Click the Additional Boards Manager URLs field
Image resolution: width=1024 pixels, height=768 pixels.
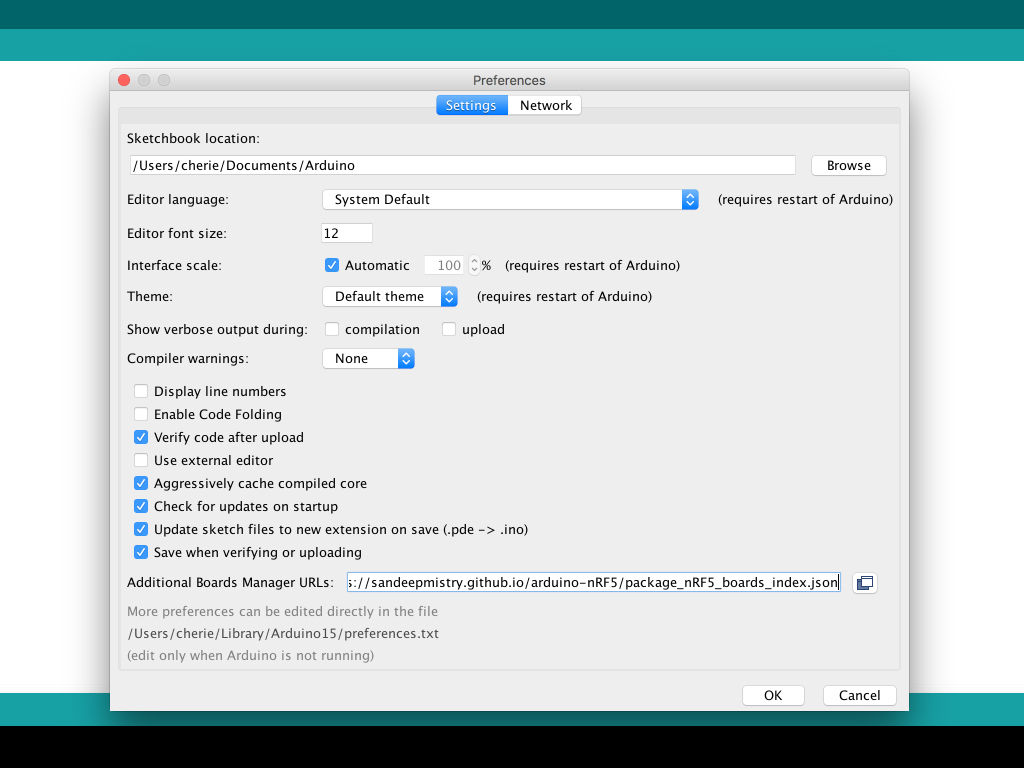tap(594, 583)
